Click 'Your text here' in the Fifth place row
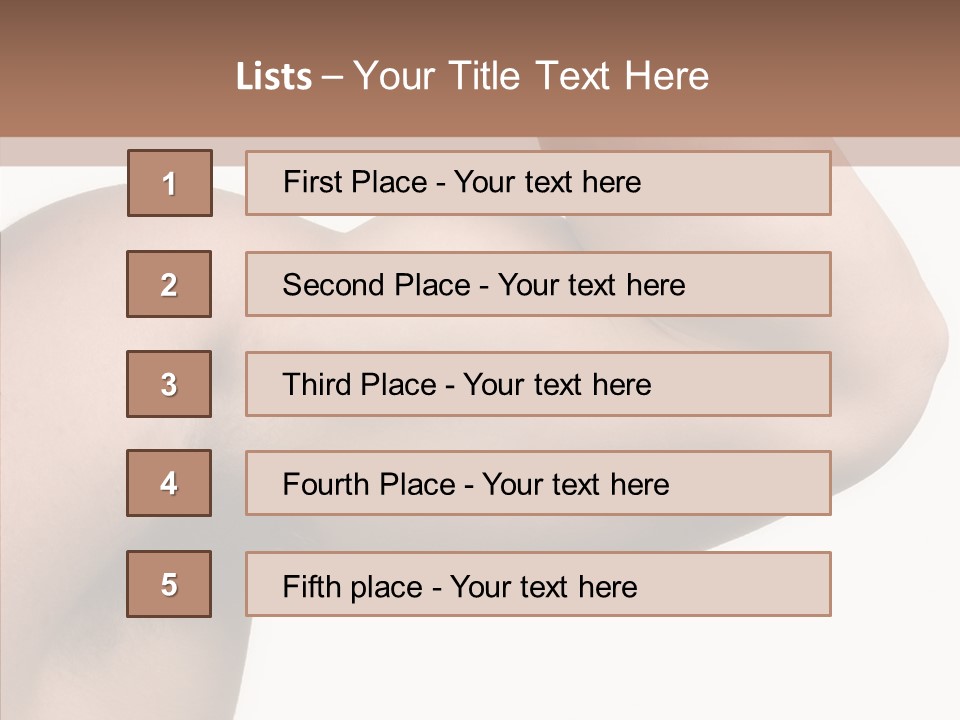Screen dimensions: 960x720 pyautogui.click(x=543, y=586)
